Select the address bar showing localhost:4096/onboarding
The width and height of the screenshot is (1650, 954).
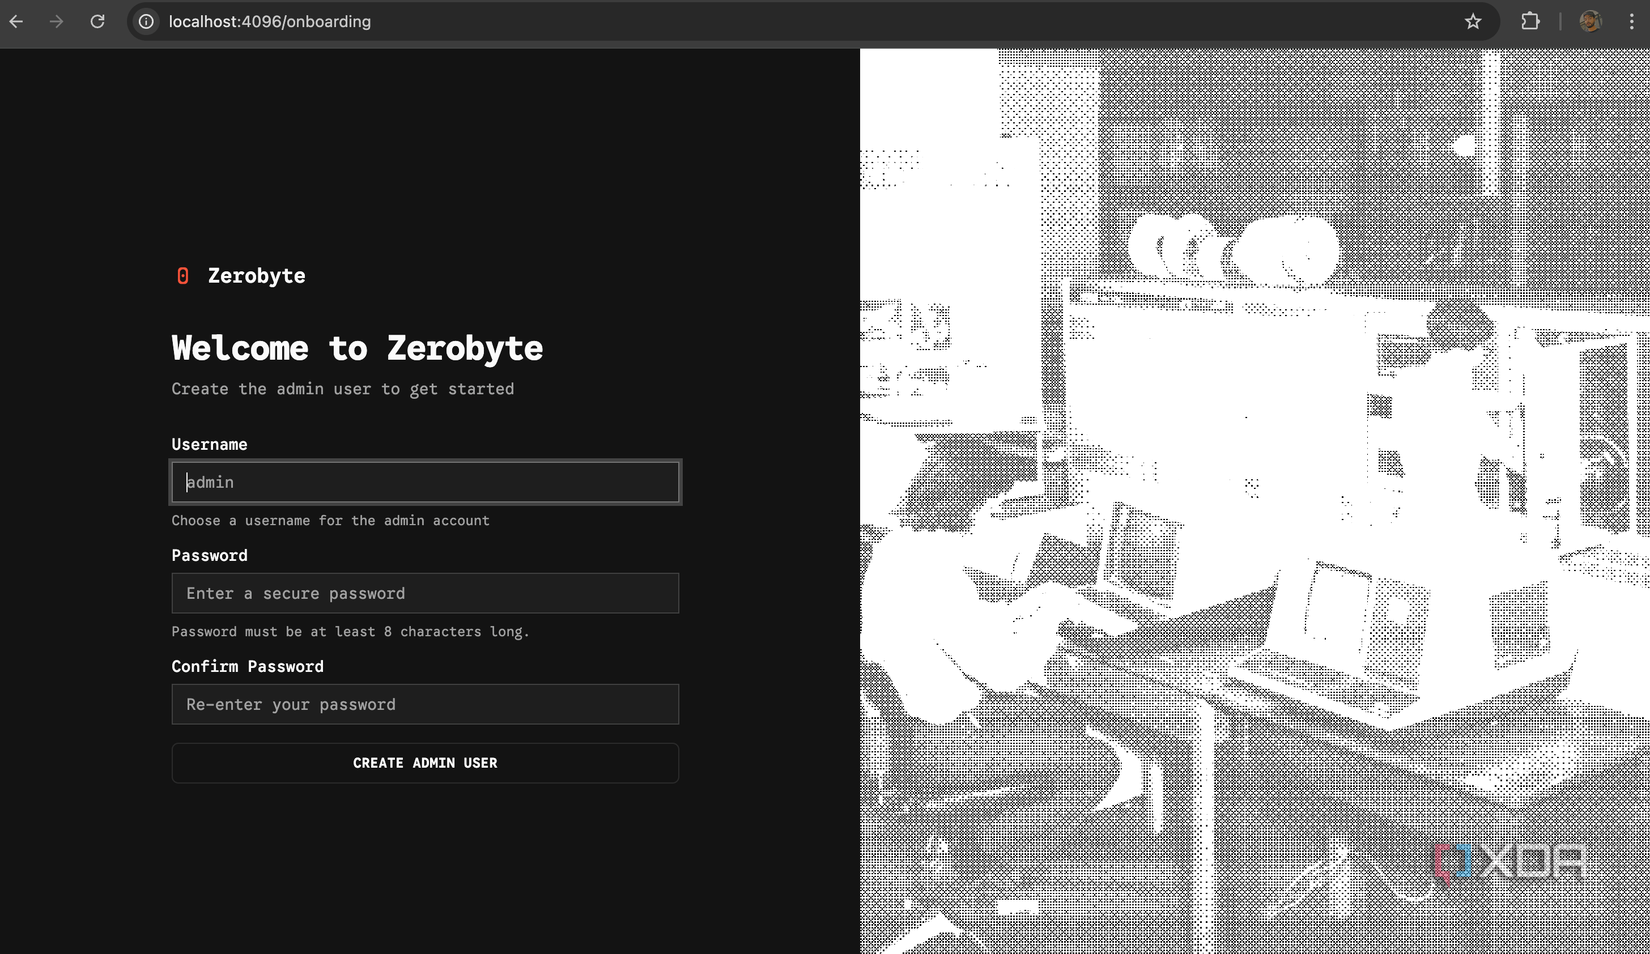coord(270,21)
